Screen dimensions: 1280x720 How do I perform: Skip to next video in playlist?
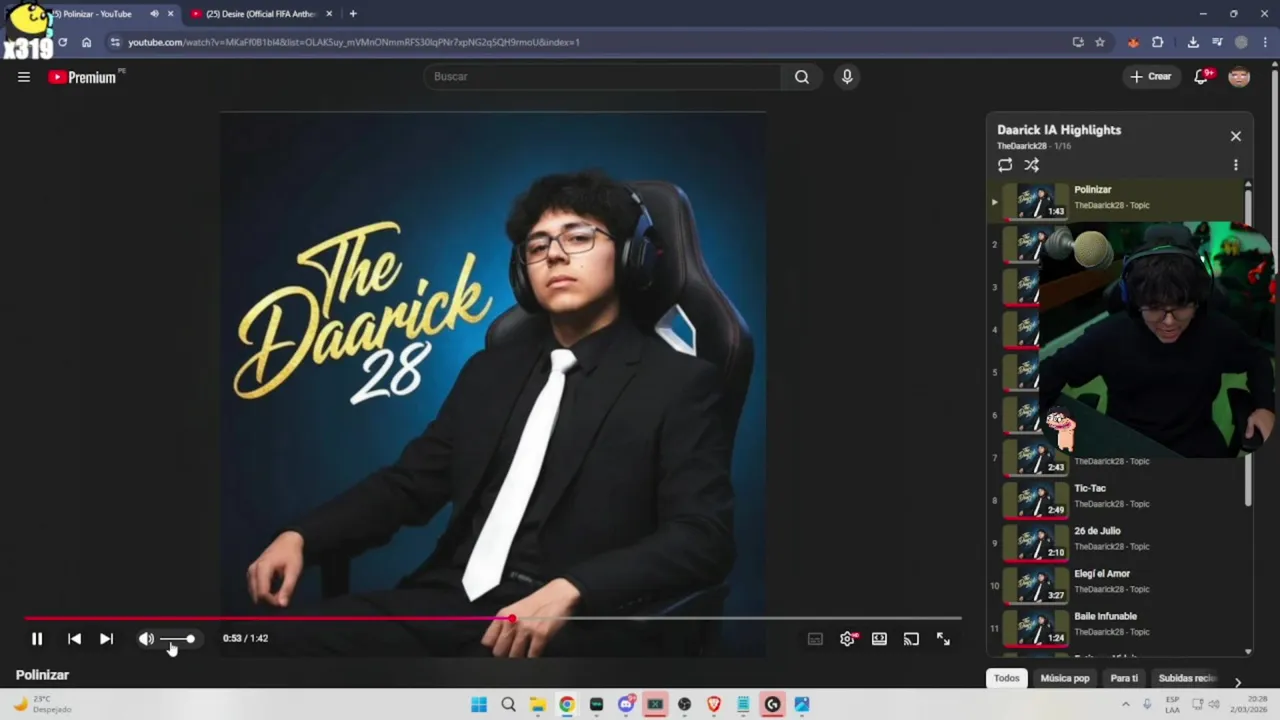pos(106,639)
